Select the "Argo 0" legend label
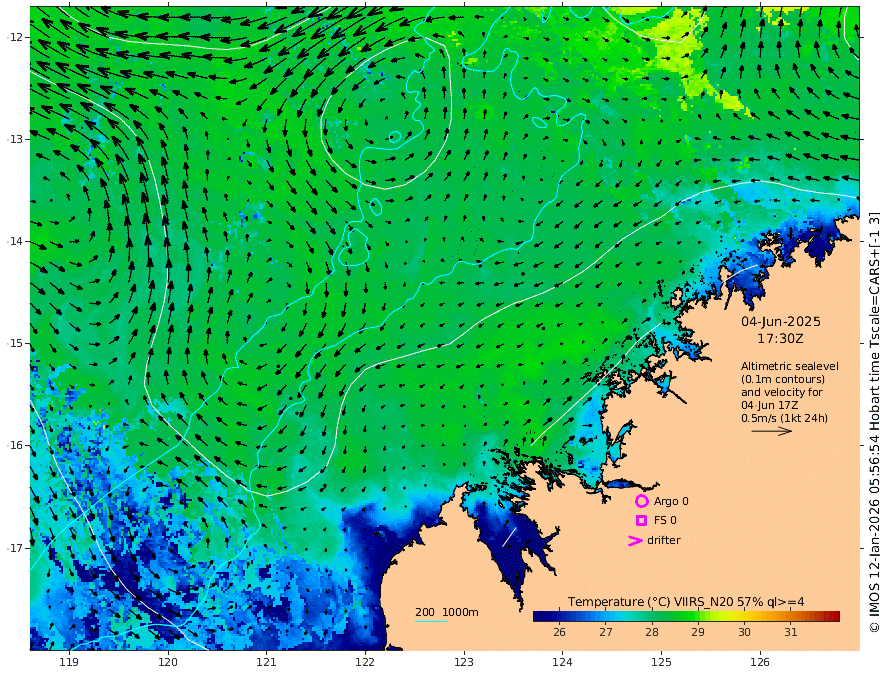The width and height of the screenshot is (880, 680). 671,501
